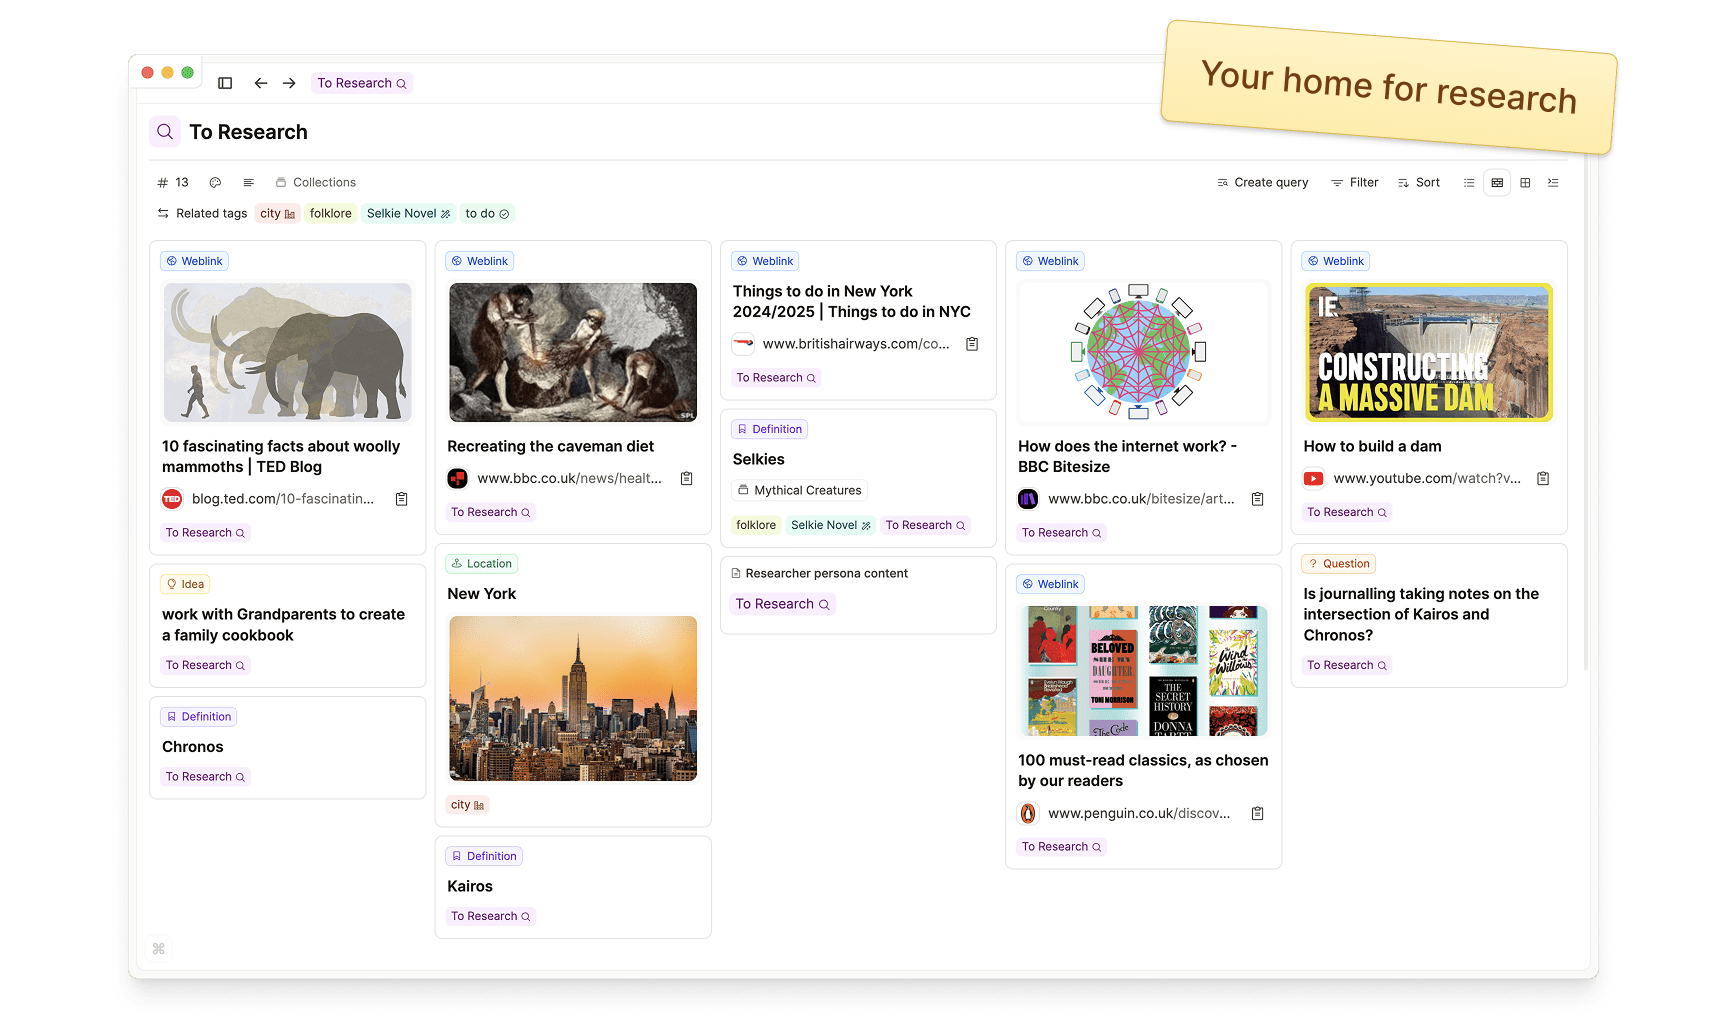
Task: Switch to the outline indent view
Action: (x=1553, y=183)
